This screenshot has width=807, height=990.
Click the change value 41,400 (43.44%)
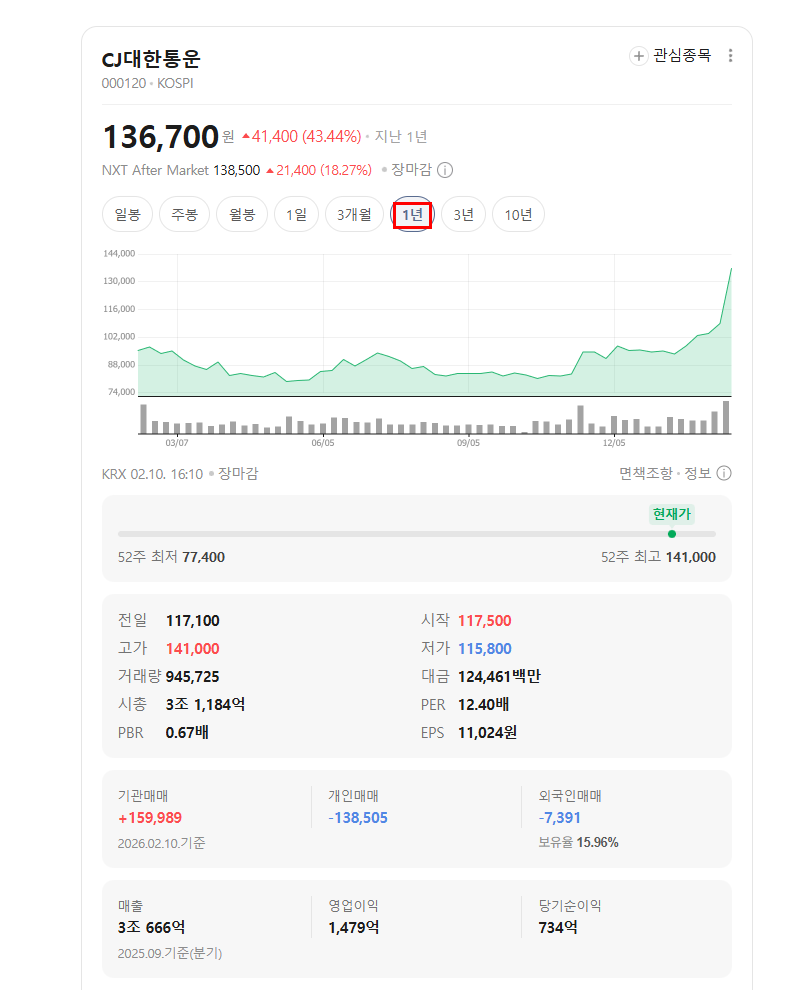(302, 136)
